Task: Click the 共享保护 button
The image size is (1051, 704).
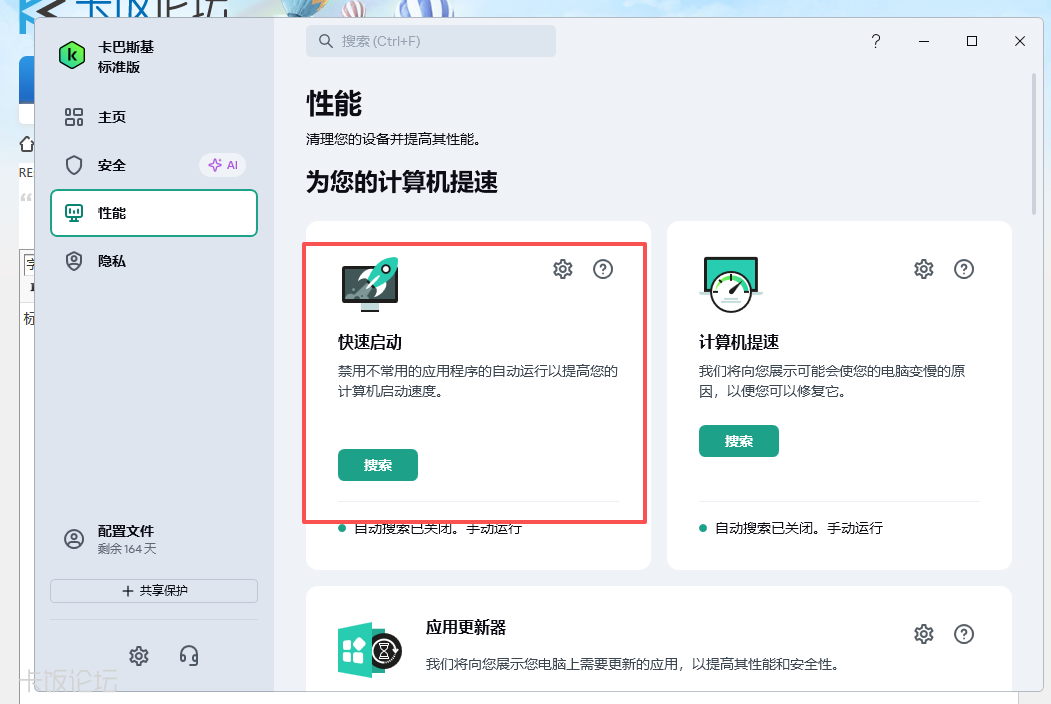Action: click(x=154, y=591)
